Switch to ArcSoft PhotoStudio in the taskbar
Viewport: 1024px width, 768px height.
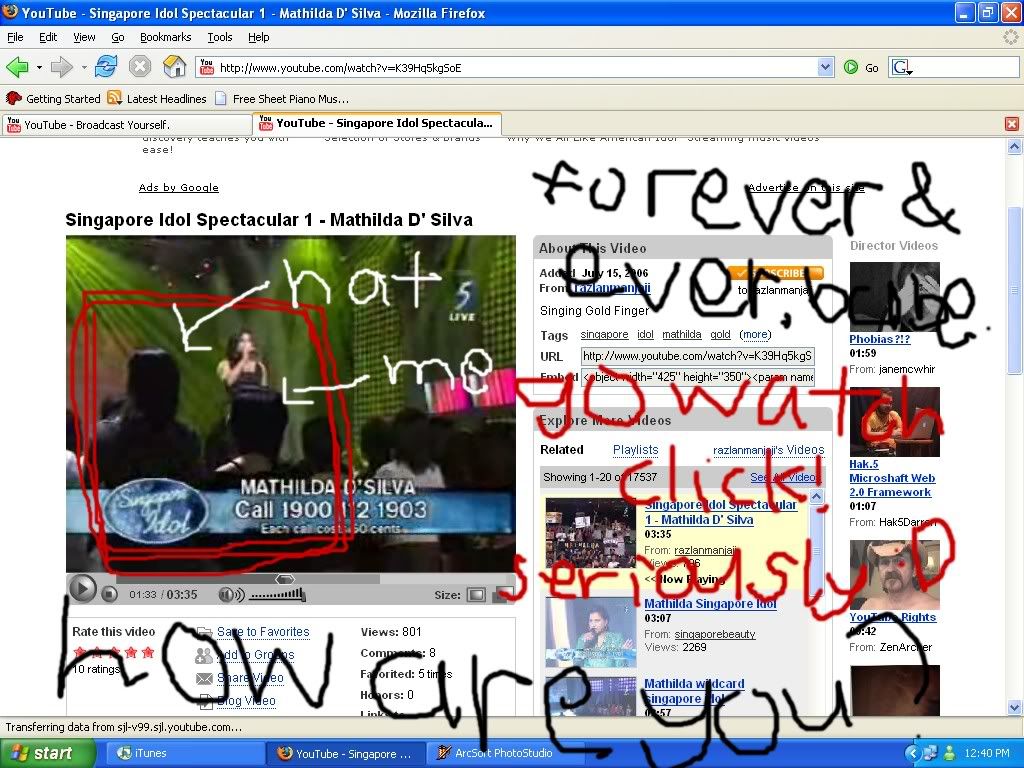coord(503,754)
